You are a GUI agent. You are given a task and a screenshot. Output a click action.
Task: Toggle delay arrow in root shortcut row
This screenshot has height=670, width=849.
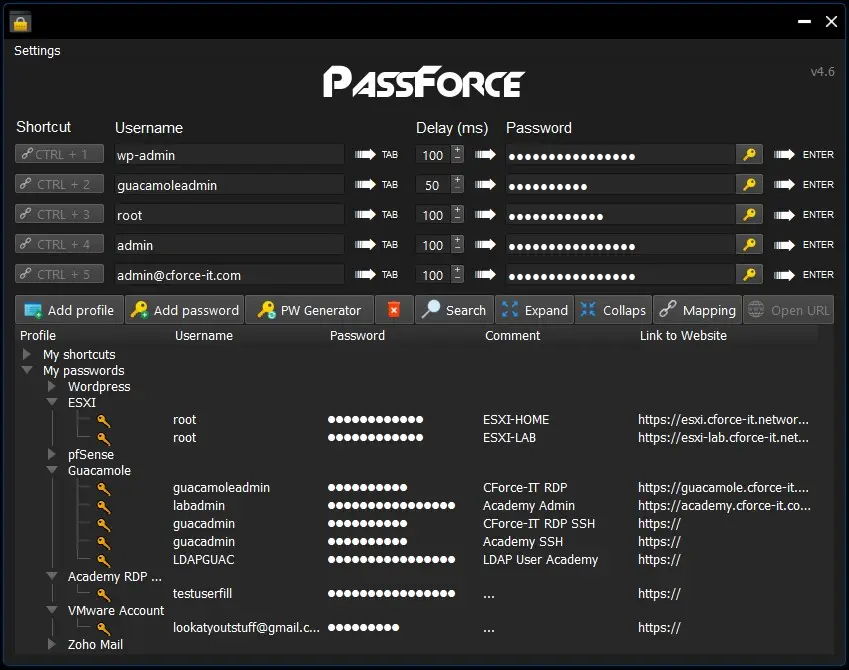click(x=485, y=215)
